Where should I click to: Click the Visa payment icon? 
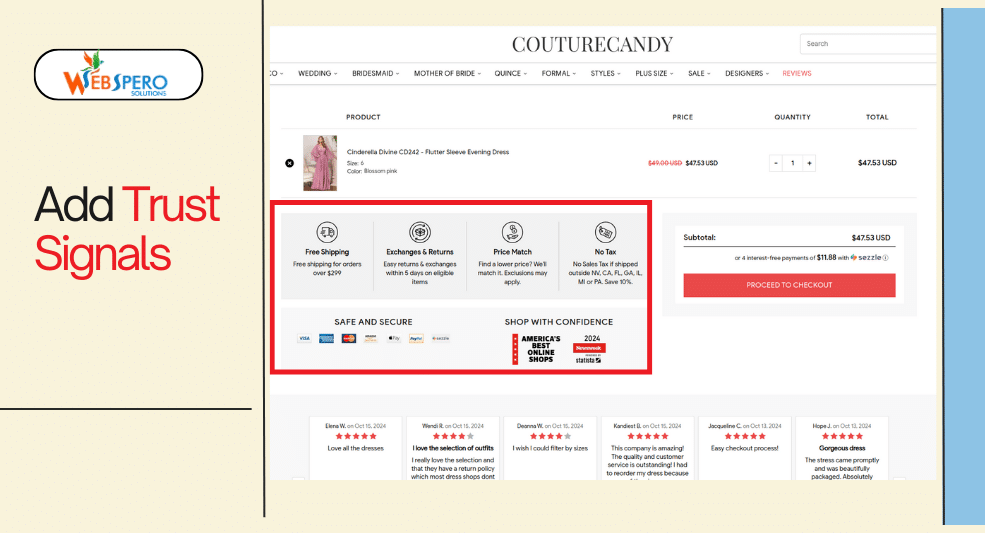pyautogui.click(x=305, y=338)
